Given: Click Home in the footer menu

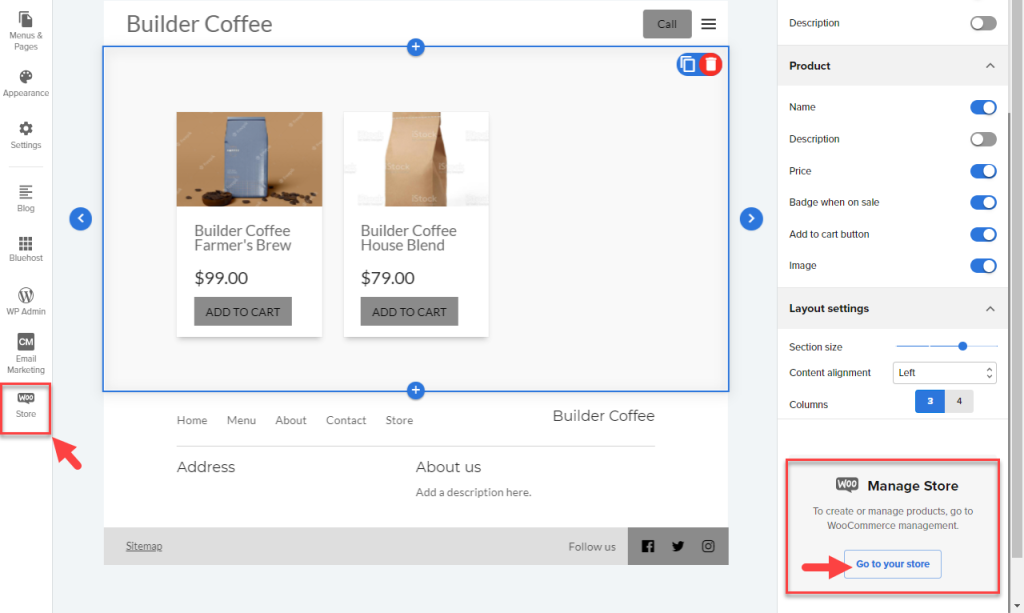Looking at the screenshot, I should tap(191, 420).
